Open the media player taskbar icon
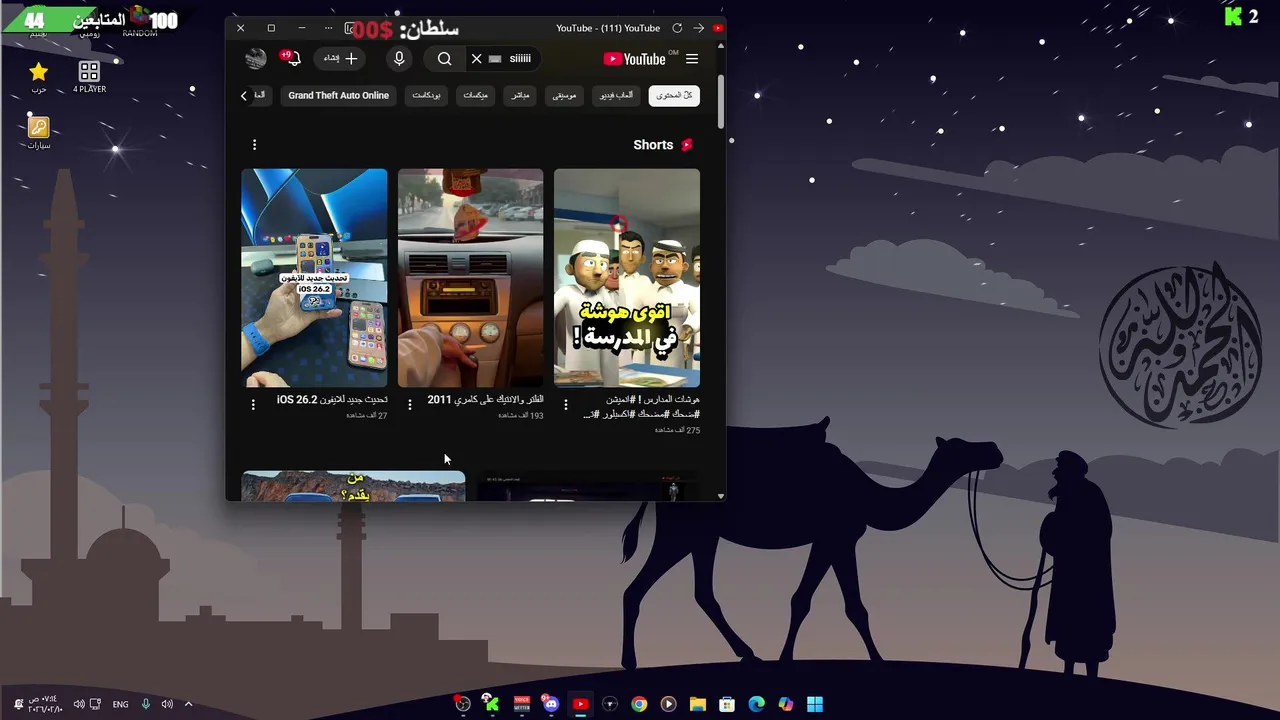1280x720 pixels. pyautogui.click(x=668, y=704)
